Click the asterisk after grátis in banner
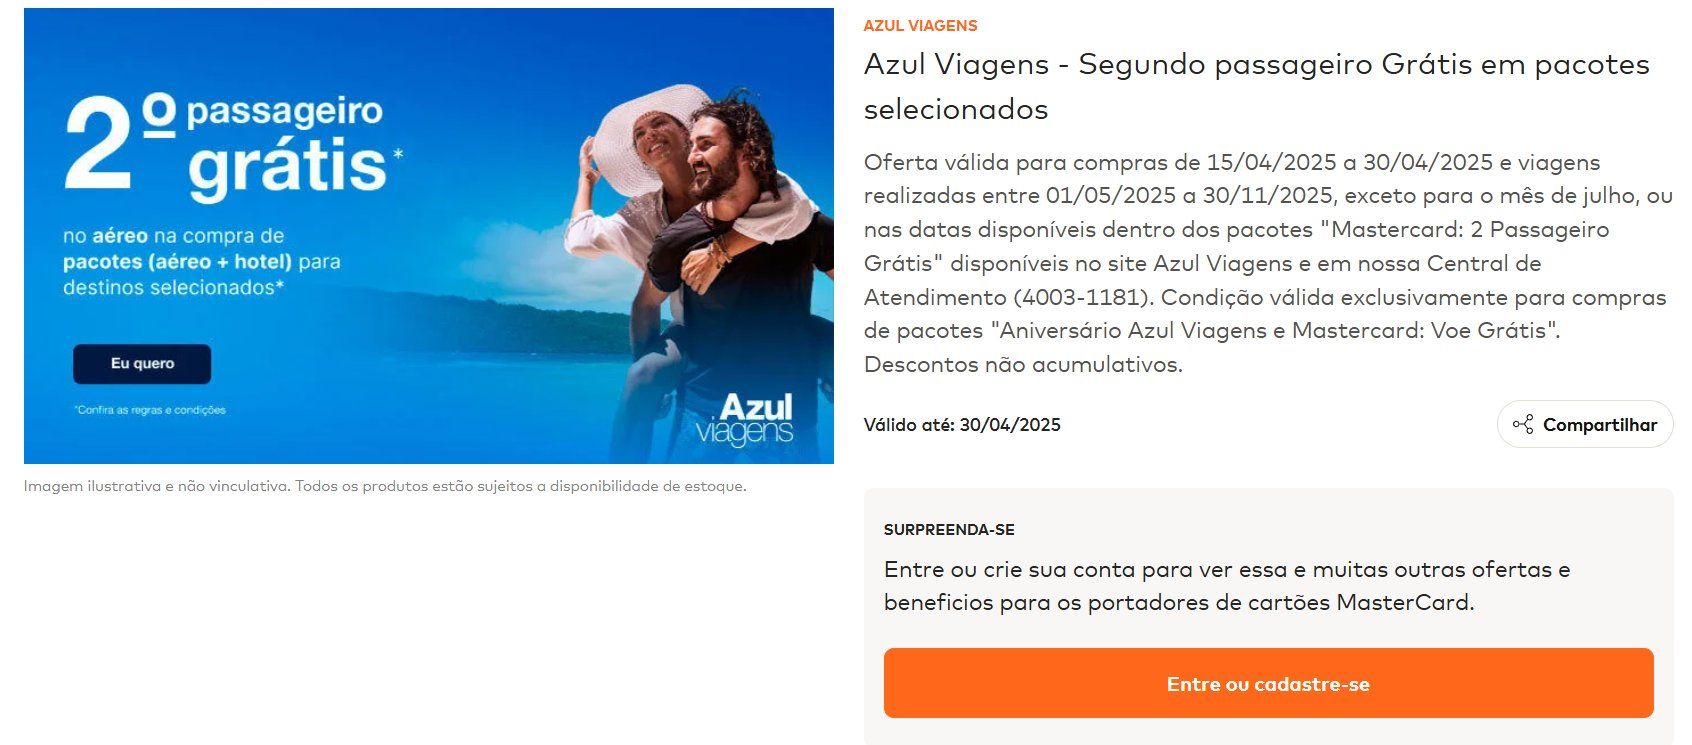This screenshot has width=1692, height=745. (x=398, y=154)
